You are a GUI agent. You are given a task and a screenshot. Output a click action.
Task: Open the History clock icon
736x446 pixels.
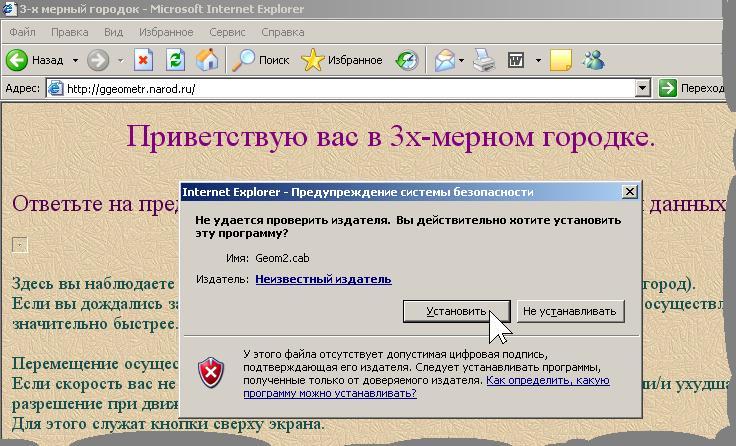pyautogui.click(x=406, y=60)
